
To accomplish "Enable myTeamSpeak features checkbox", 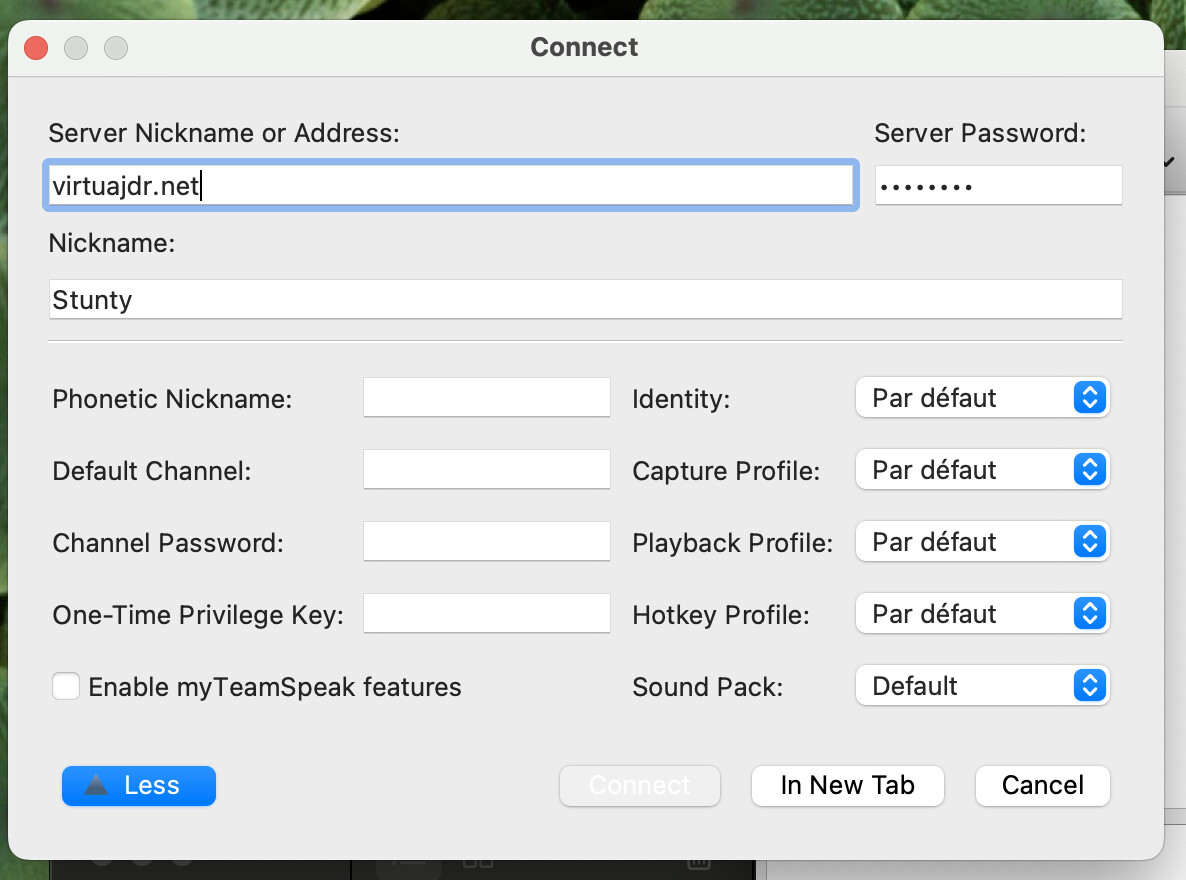I will tap(67, 687).
